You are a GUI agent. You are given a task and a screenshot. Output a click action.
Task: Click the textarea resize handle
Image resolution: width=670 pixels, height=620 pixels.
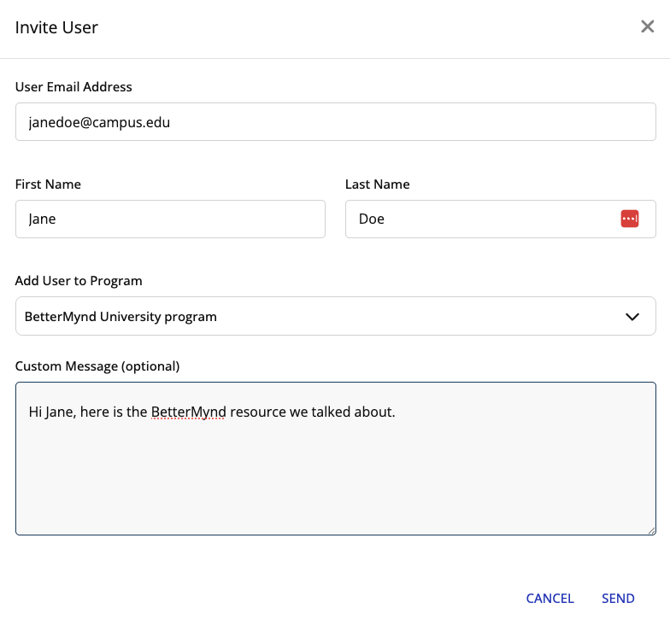[650, 529]
